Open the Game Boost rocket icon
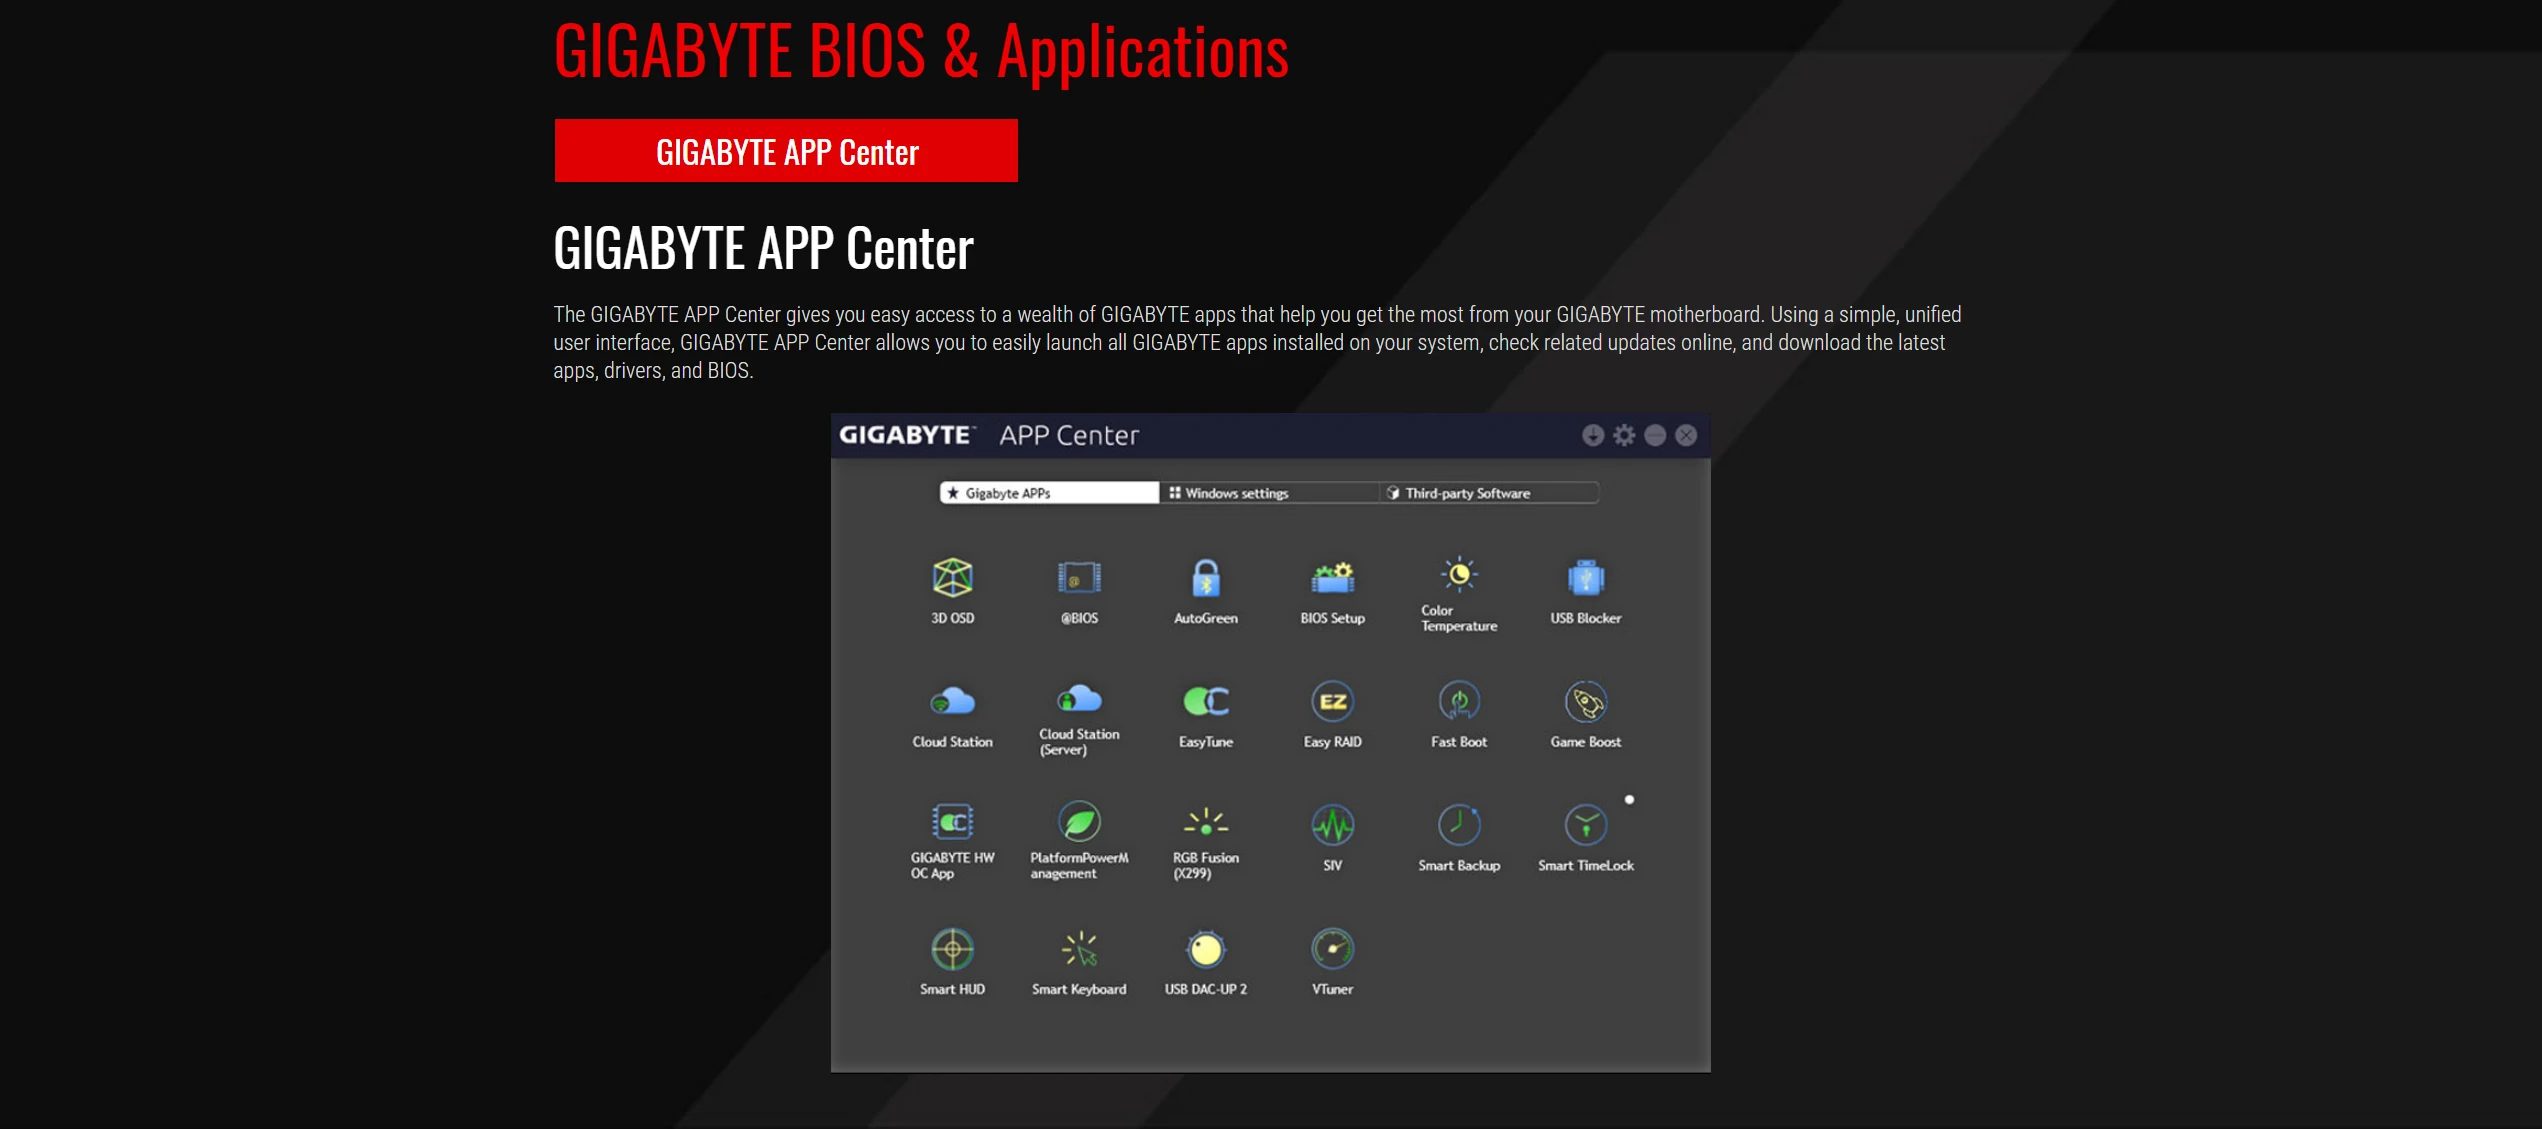This screenshot has height=1129, width=2542. (x=1586, y=701)
